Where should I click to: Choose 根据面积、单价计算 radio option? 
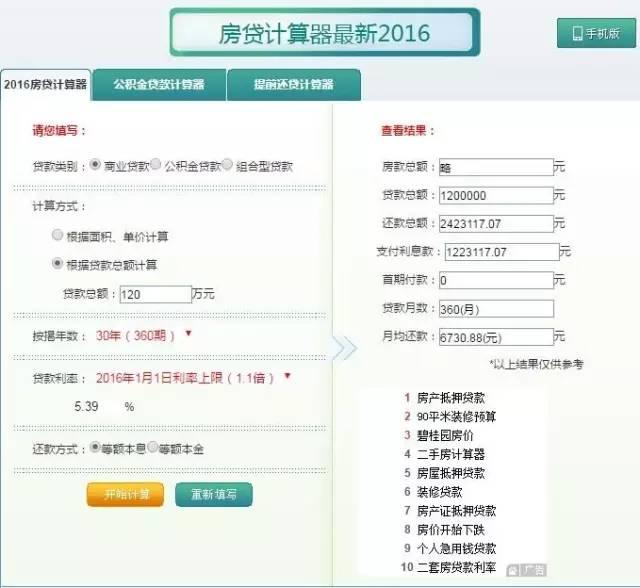(58, 235)
